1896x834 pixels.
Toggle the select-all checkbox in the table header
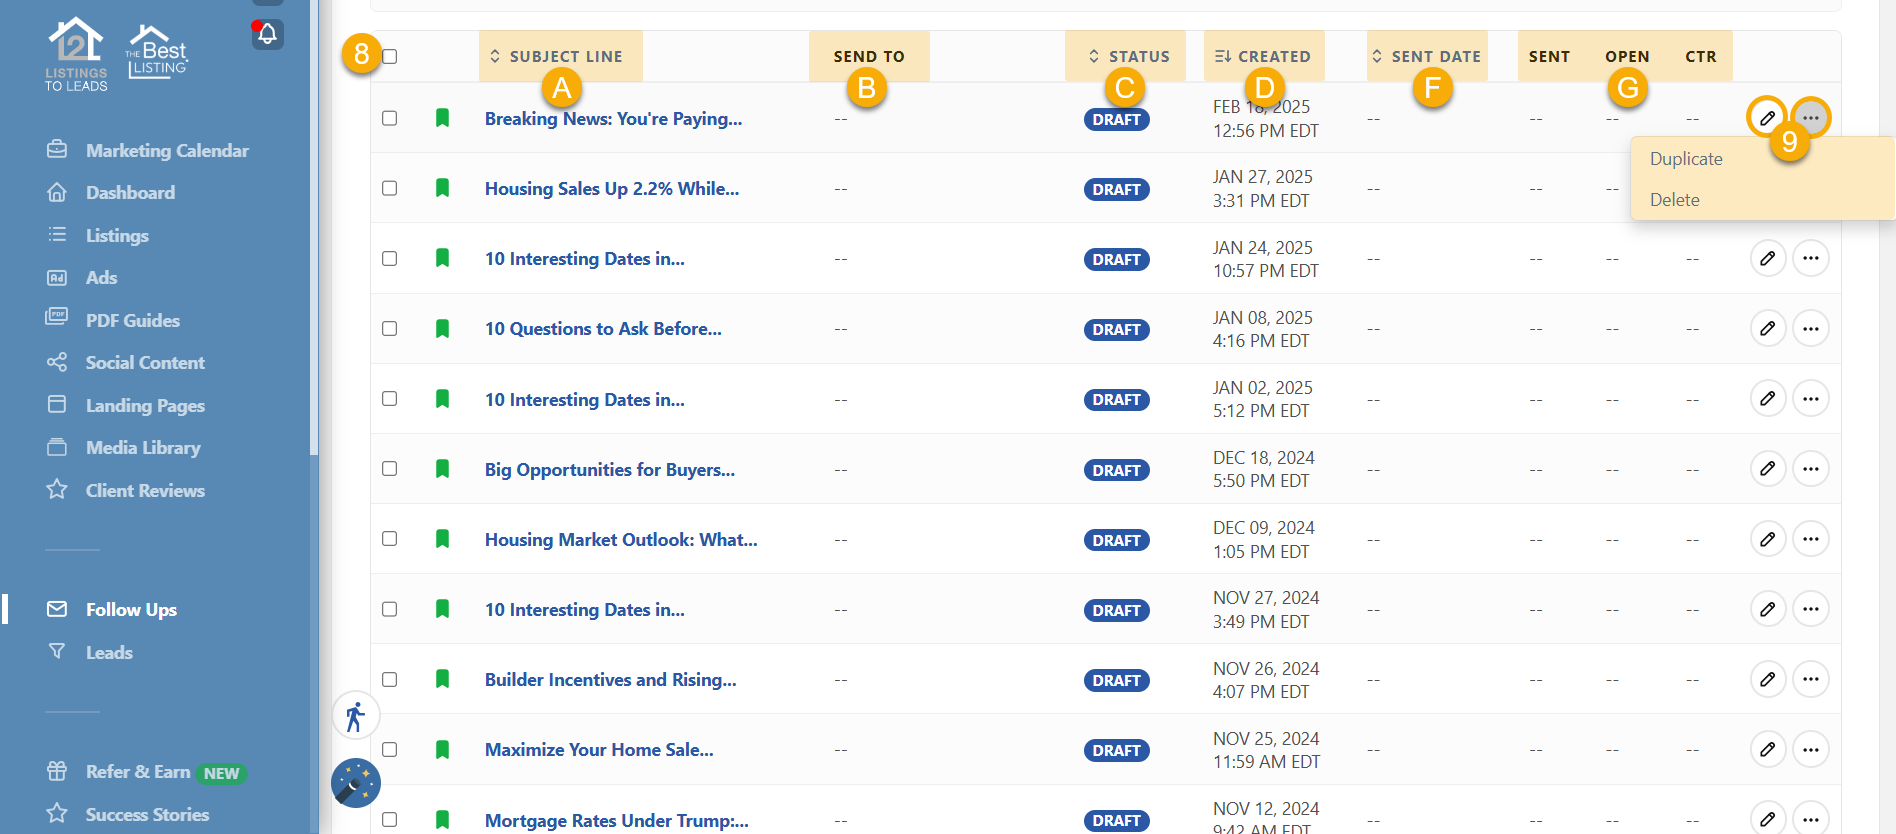[x=390, y=56]
